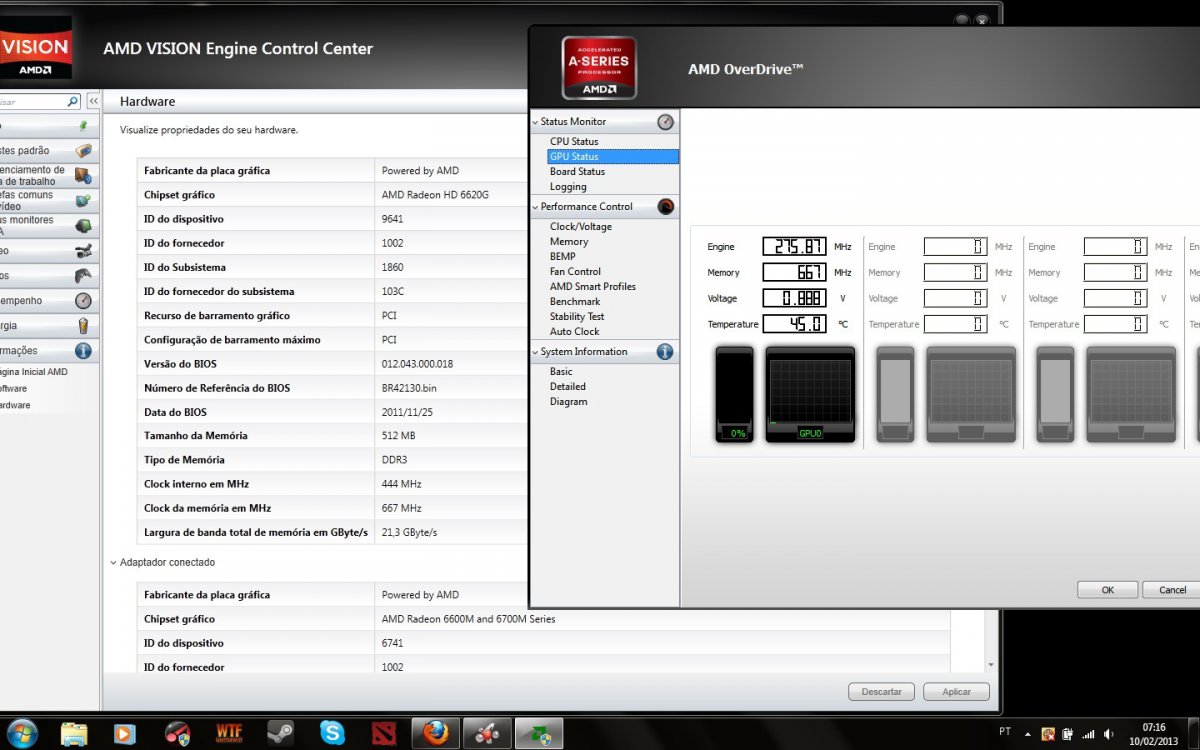1200x750 pixels.
Task: Click the GPU0 Engine frequency readout
Action: pos(794,246)
